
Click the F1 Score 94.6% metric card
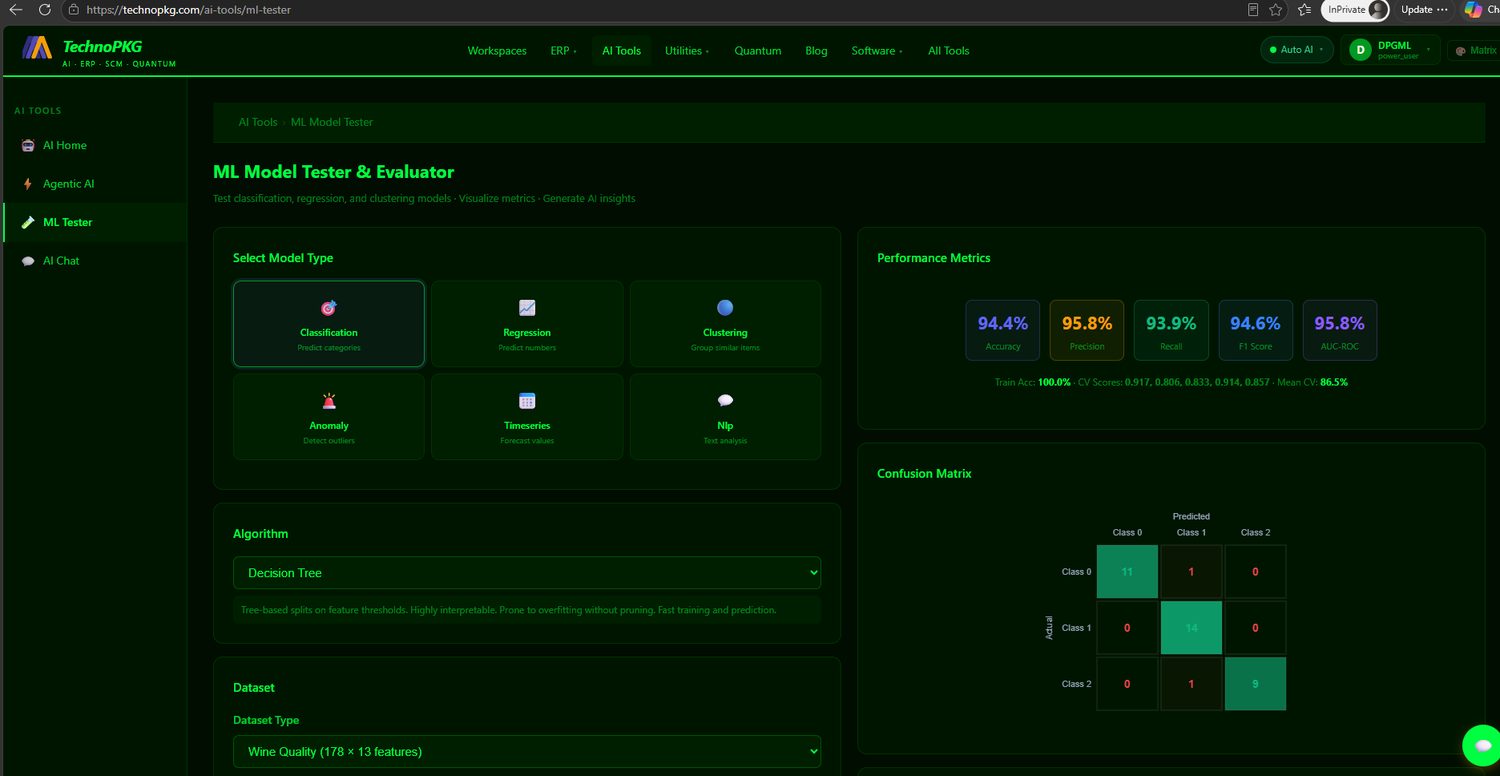(x=1255, y=330)
